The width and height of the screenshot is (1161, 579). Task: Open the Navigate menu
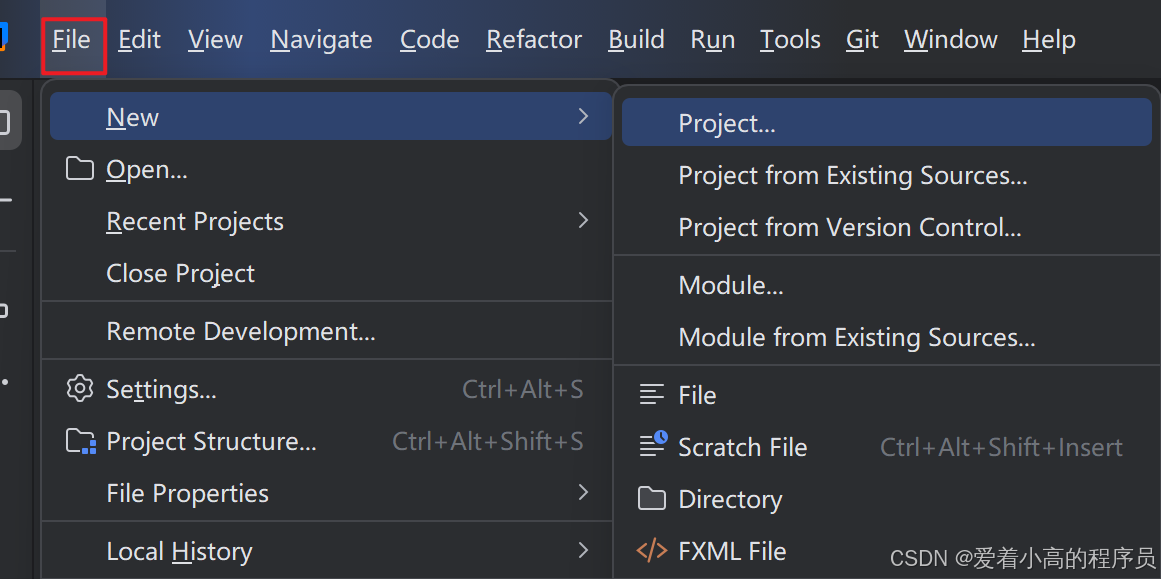click(321, 40)
